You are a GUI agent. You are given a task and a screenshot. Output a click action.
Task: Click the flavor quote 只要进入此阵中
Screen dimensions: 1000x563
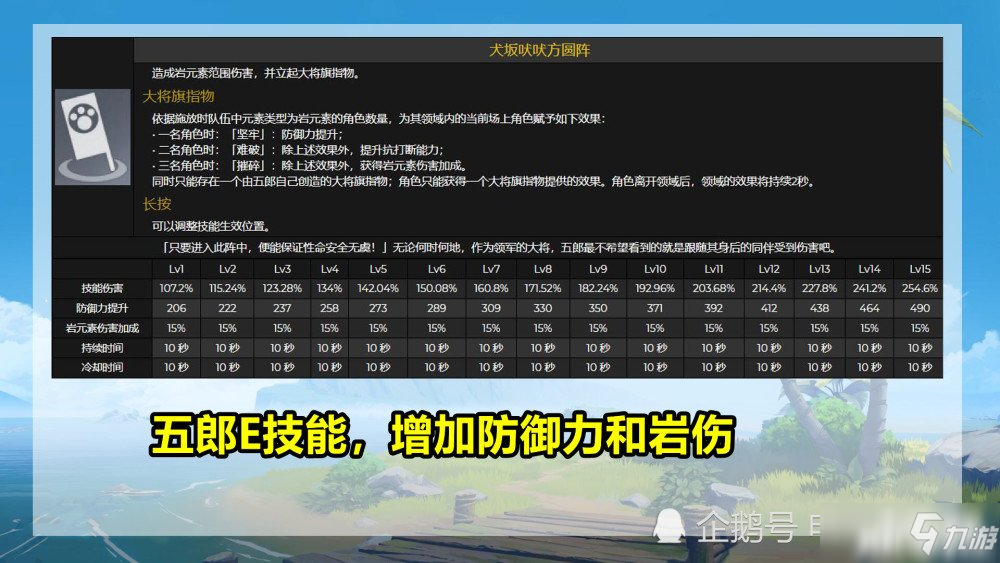[x=499, y=248]
